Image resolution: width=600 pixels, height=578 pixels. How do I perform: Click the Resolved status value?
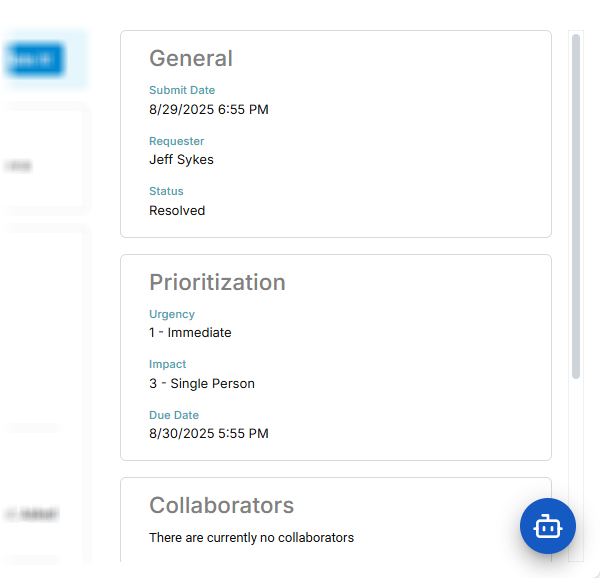click(x=177, y=210)
